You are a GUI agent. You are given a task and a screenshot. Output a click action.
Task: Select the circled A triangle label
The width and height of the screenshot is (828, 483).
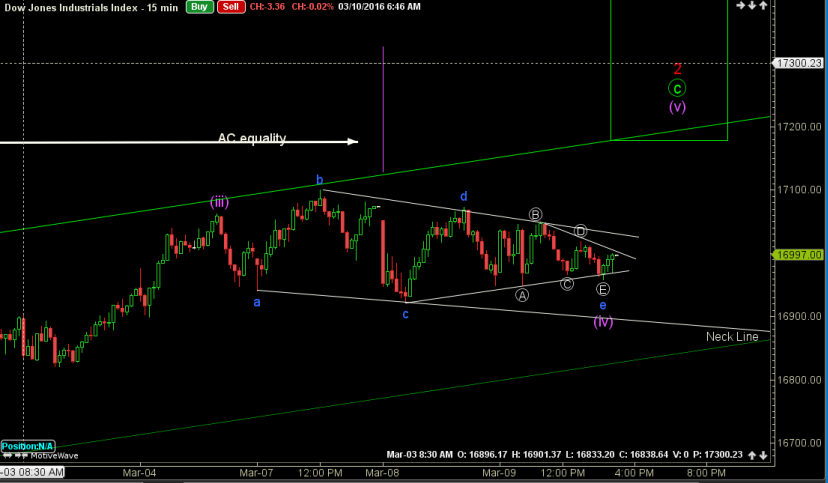522,296
